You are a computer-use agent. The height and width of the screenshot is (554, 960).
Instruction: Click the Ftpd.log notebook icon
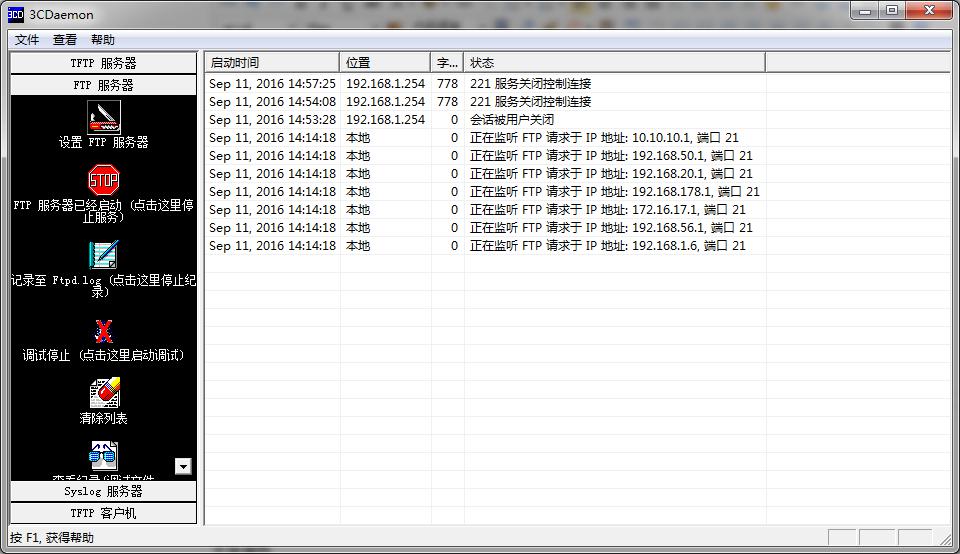103,255
